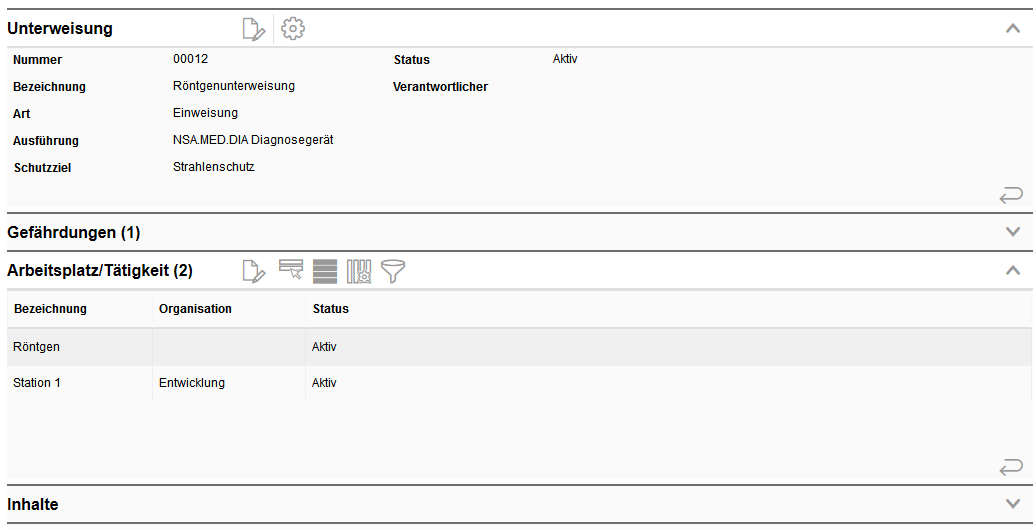Sort by the Organisation column header
The width and height of the screenshot is (1036, 529).
[195, 308]
